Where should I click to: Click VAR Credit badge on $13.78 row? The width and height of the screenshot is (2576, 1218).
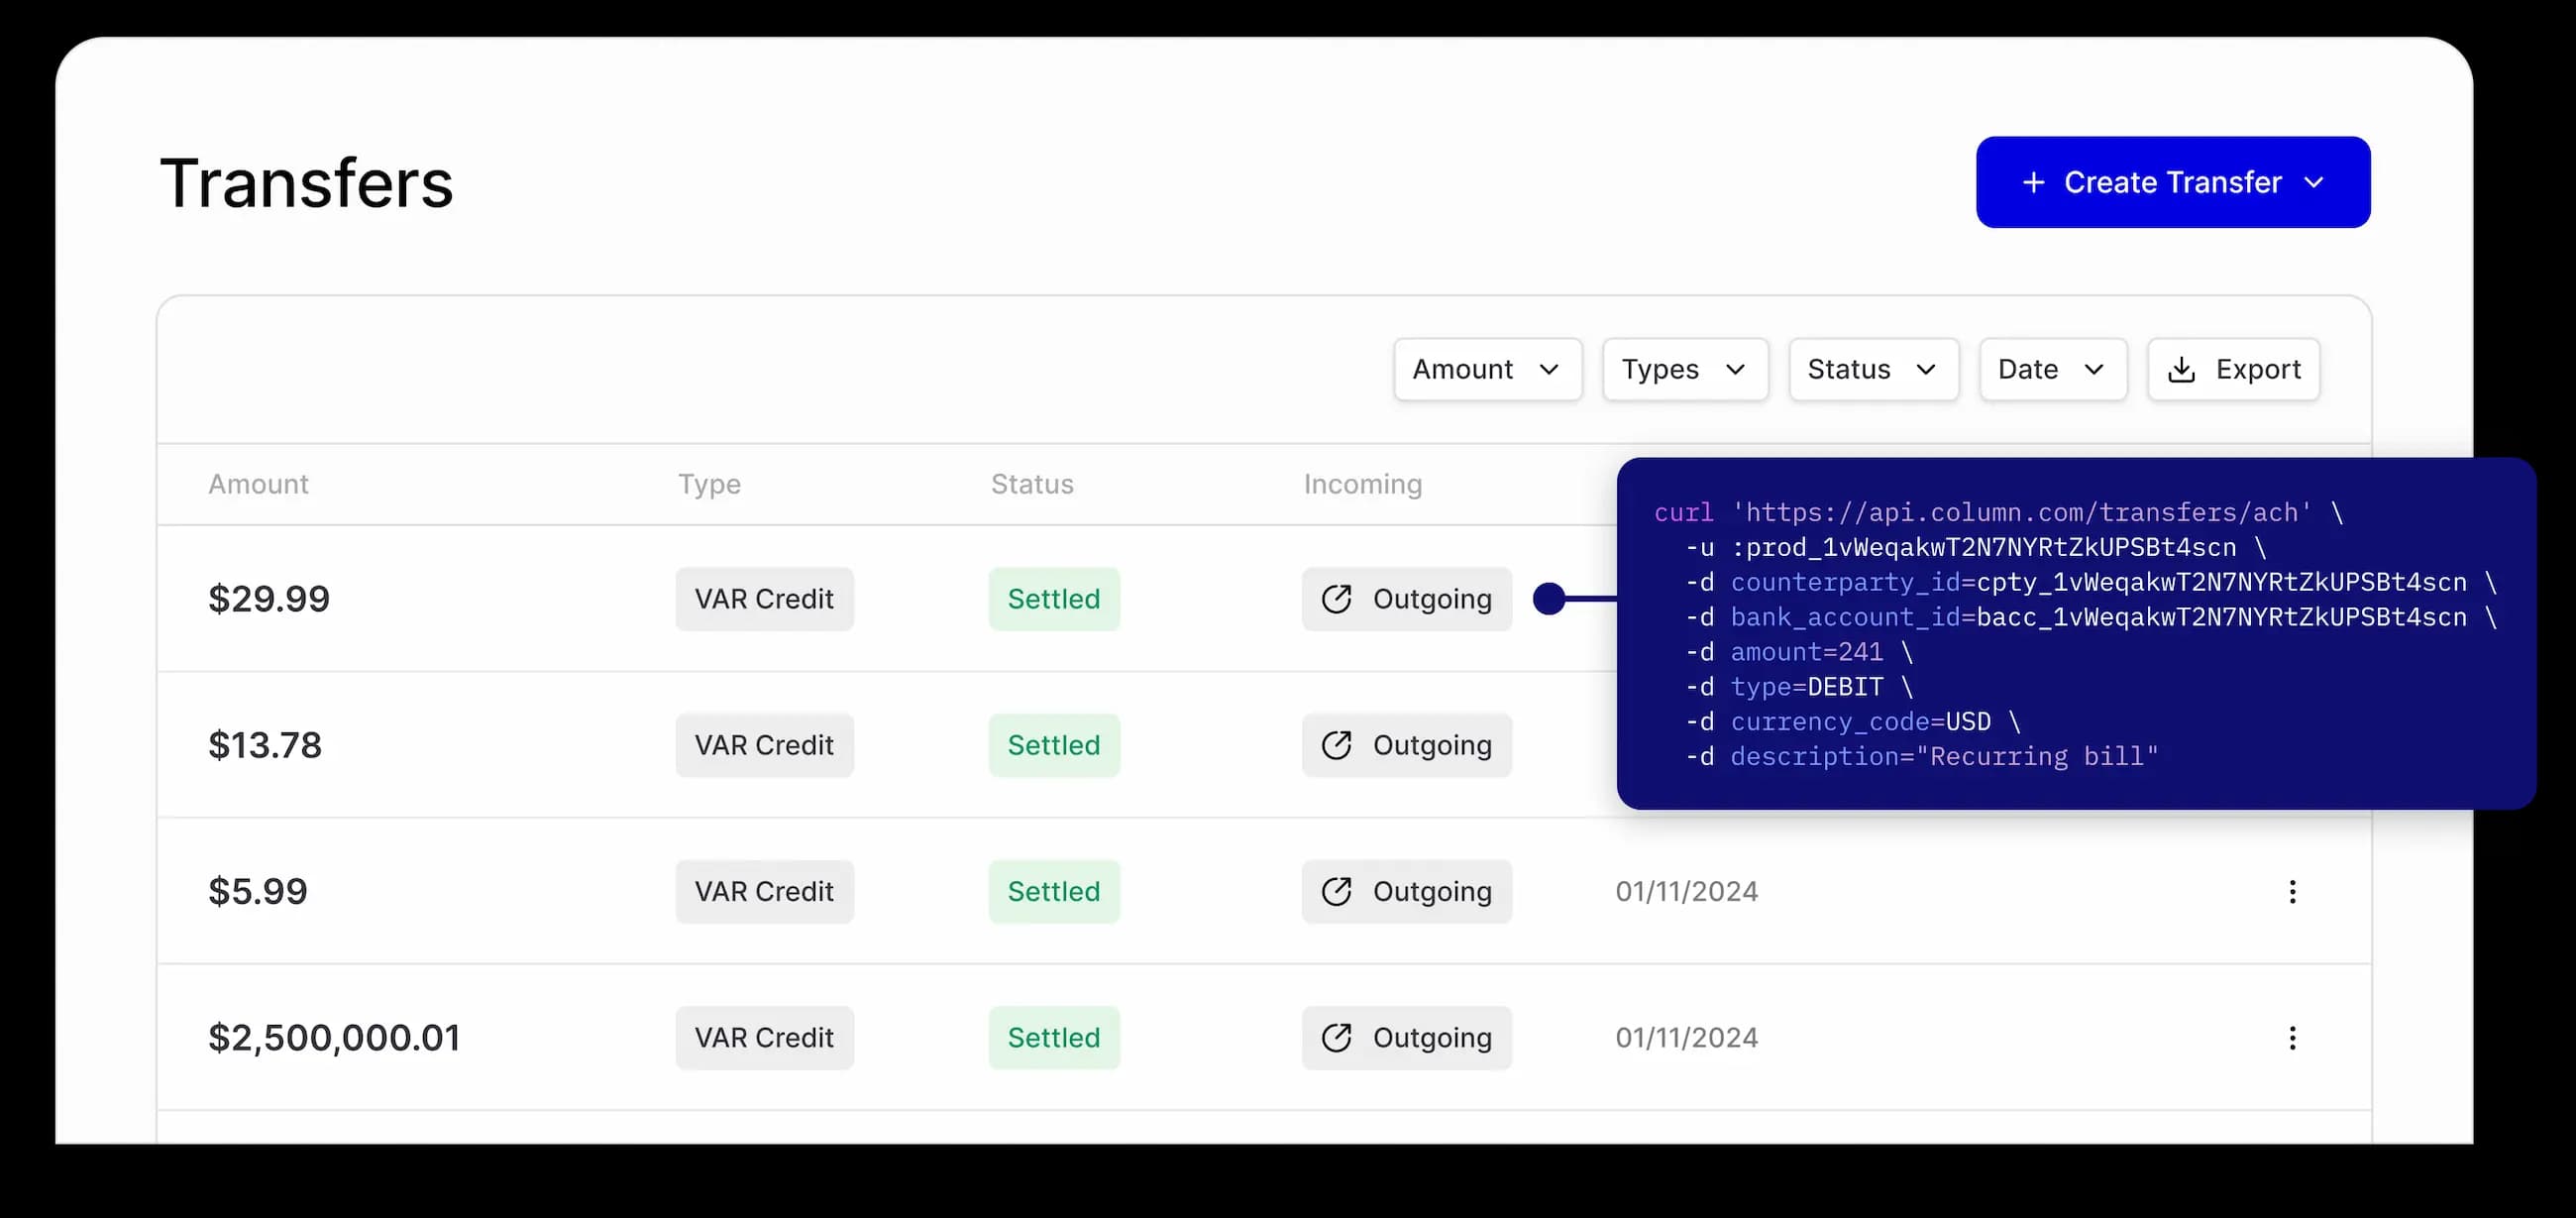[x=764, y=745]
